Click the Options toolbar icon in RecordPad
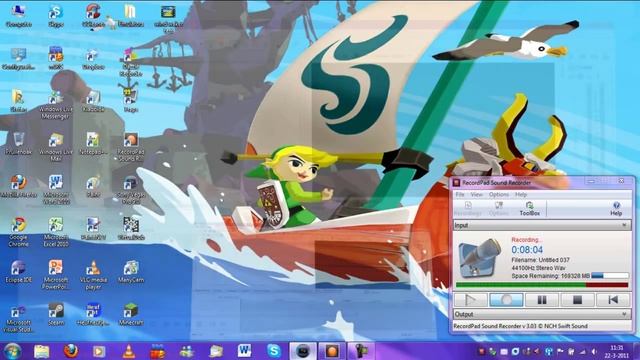 [498, 209]
